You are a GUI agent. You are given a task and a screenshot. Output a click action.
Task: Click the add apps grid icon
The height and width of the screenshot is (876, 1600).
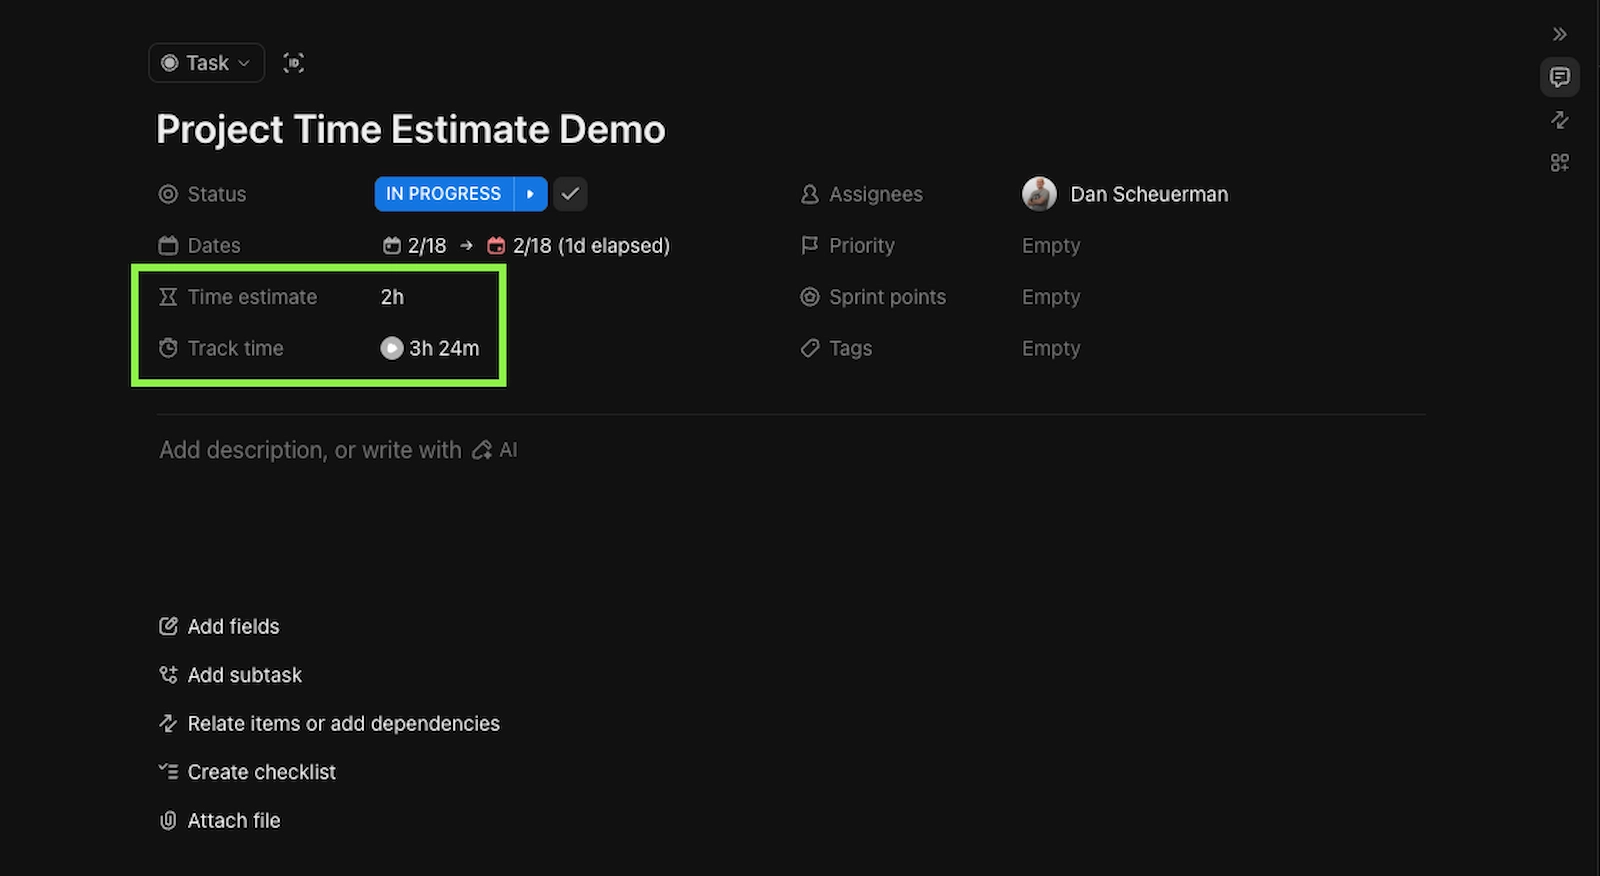[x=1559, y=162]
